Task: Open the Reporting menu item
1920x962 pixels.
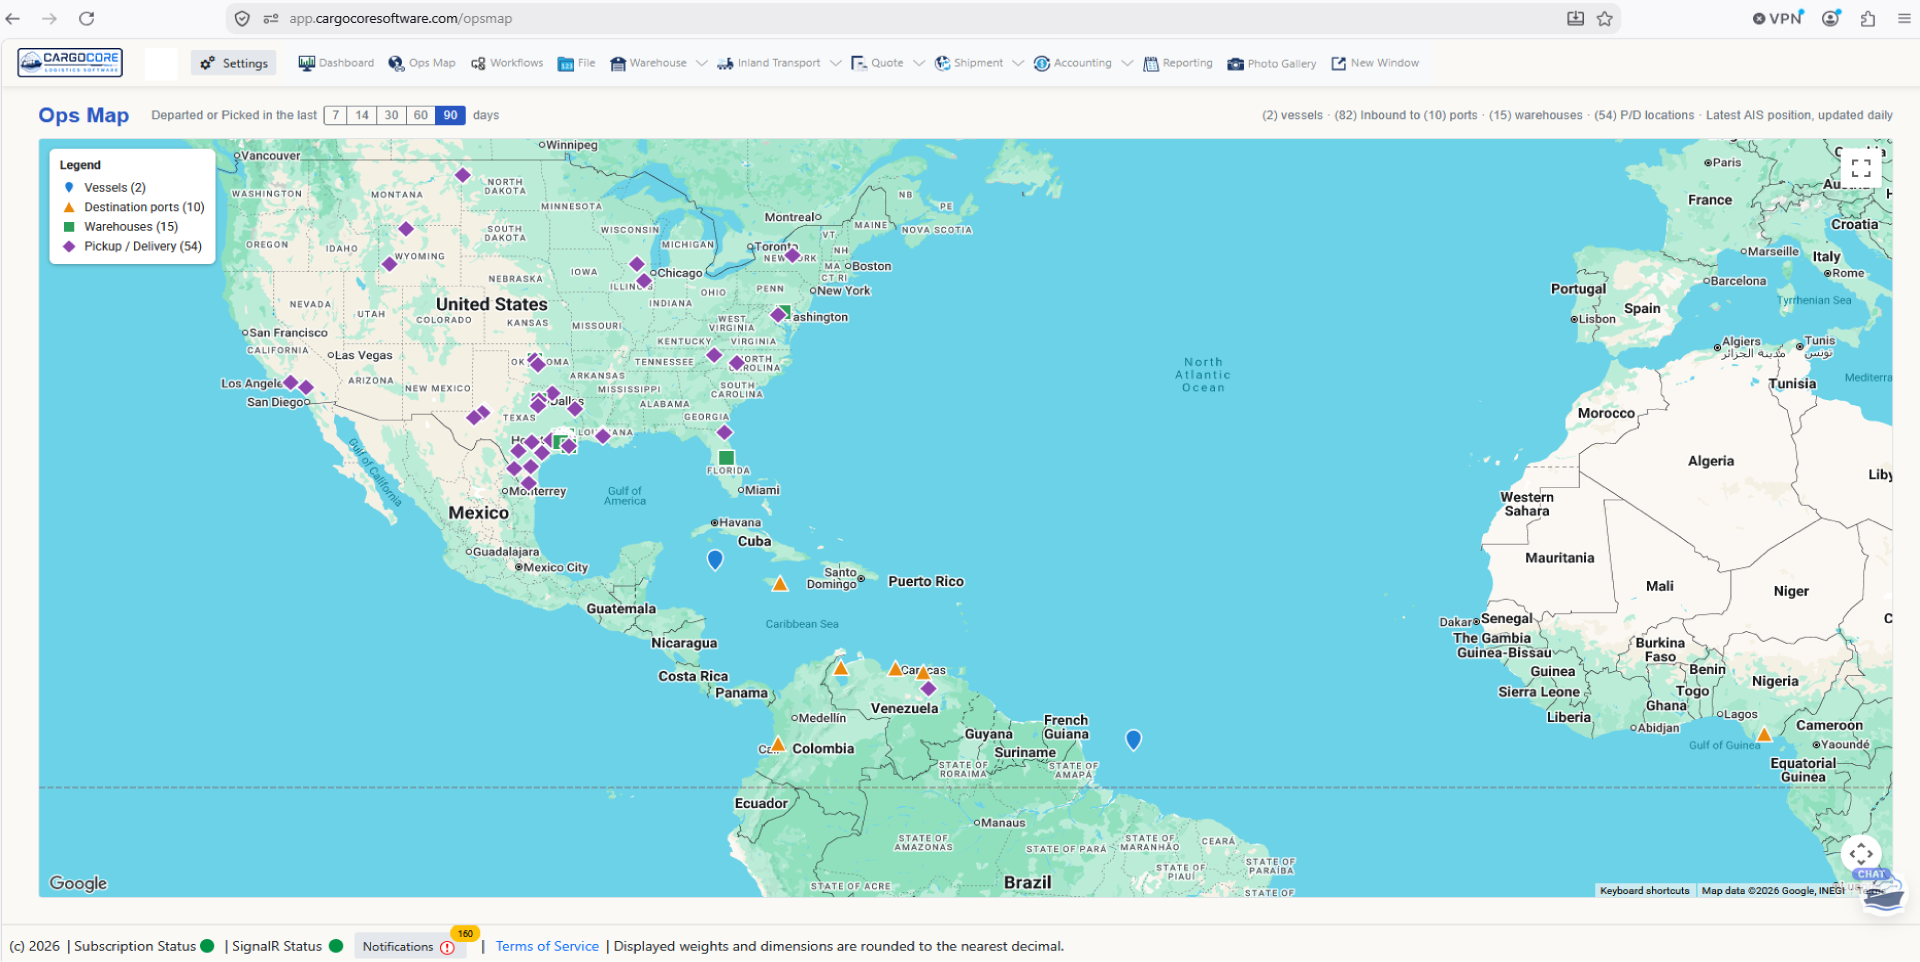Action: pos(1178,63)
